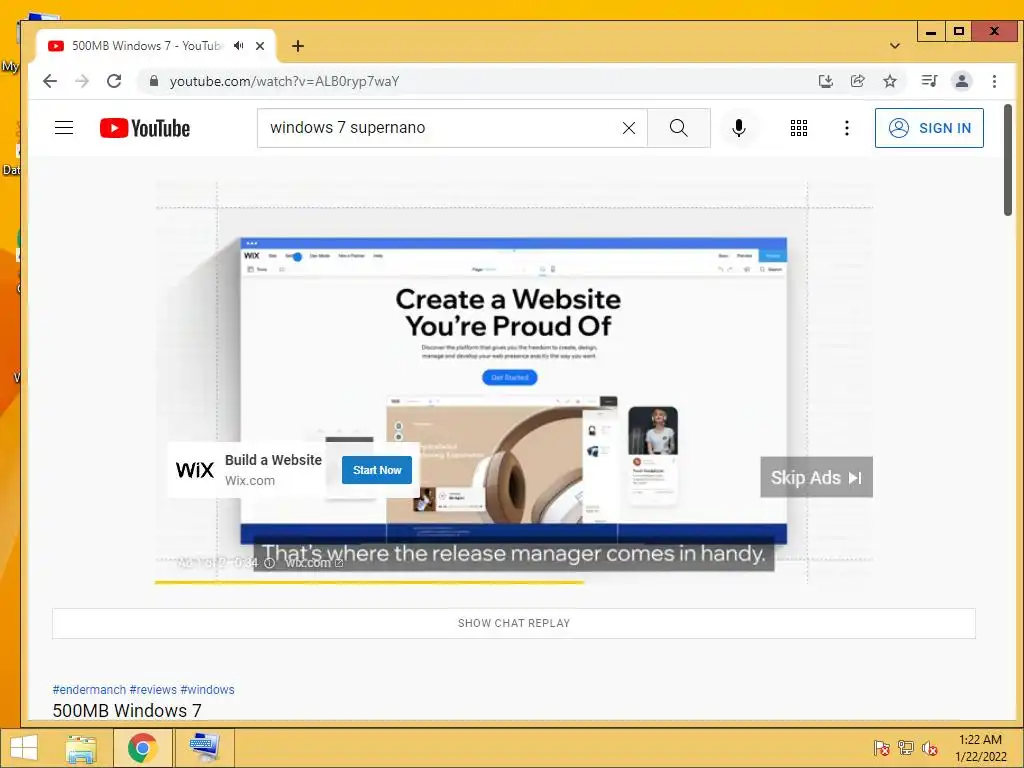
Task: Open the Wix.com link on the ad card
Action: 250,481
